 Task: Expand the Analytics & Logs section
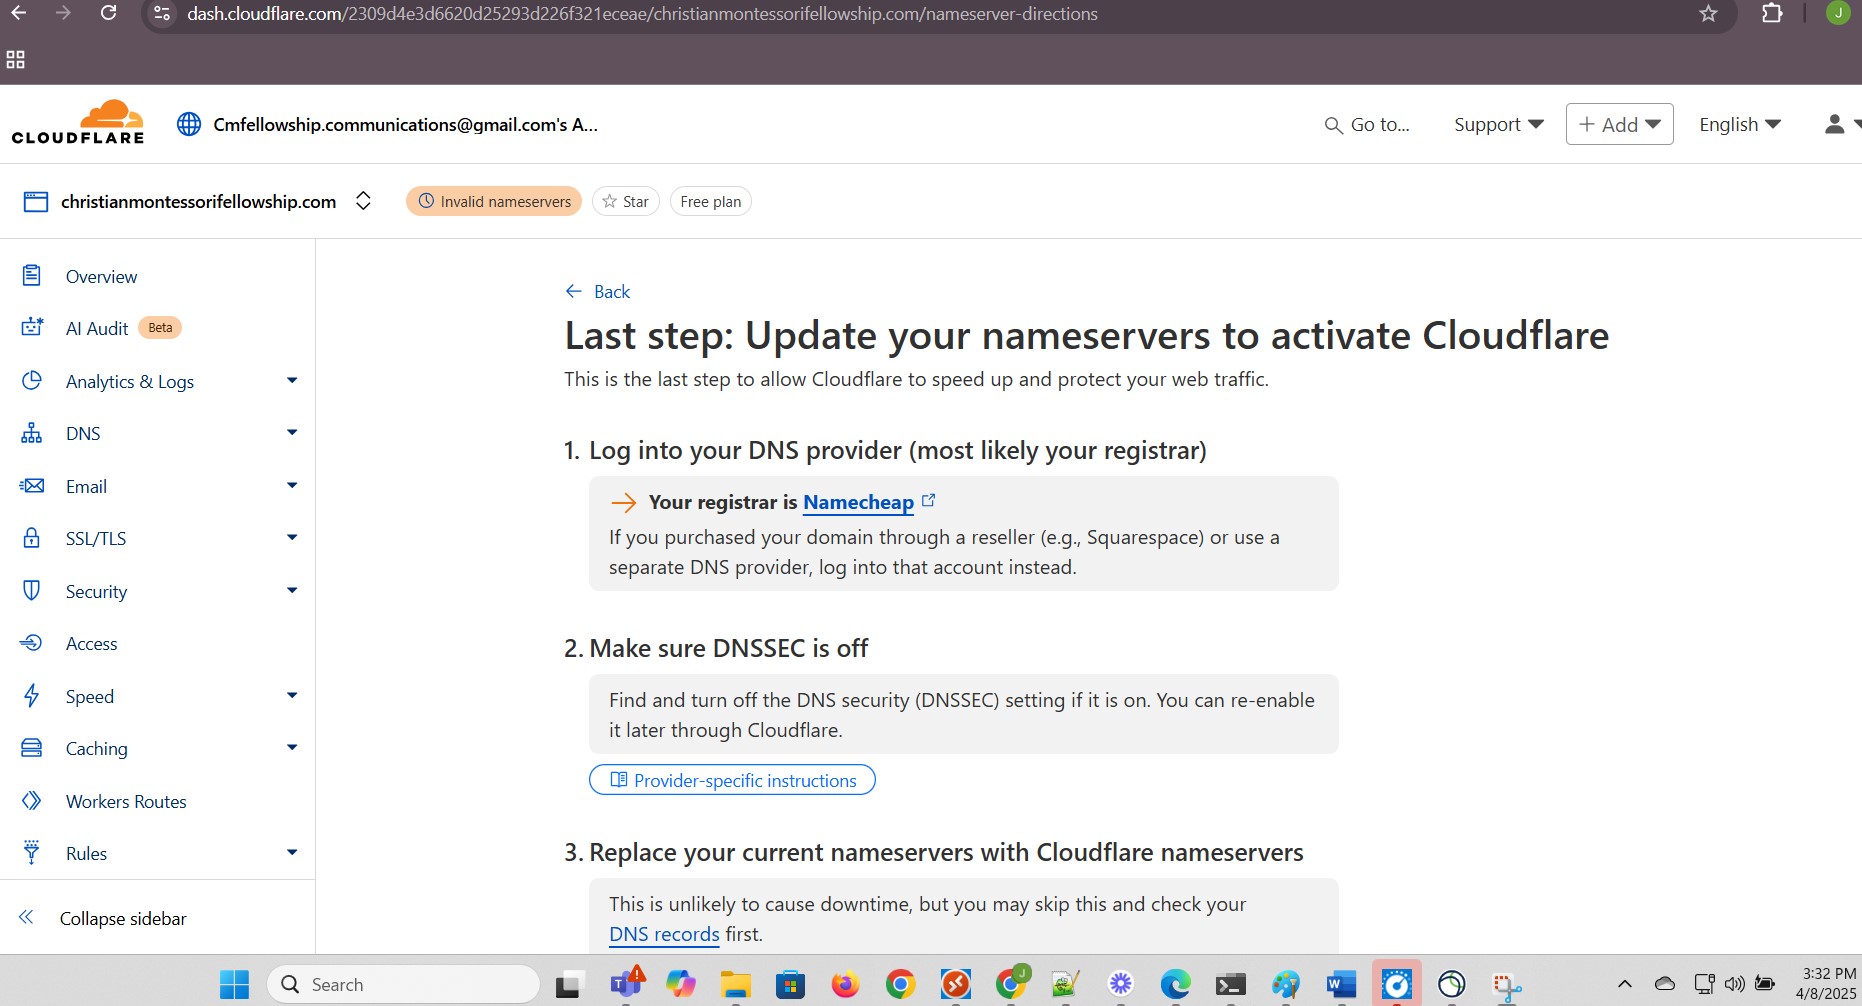click(292, 381)
